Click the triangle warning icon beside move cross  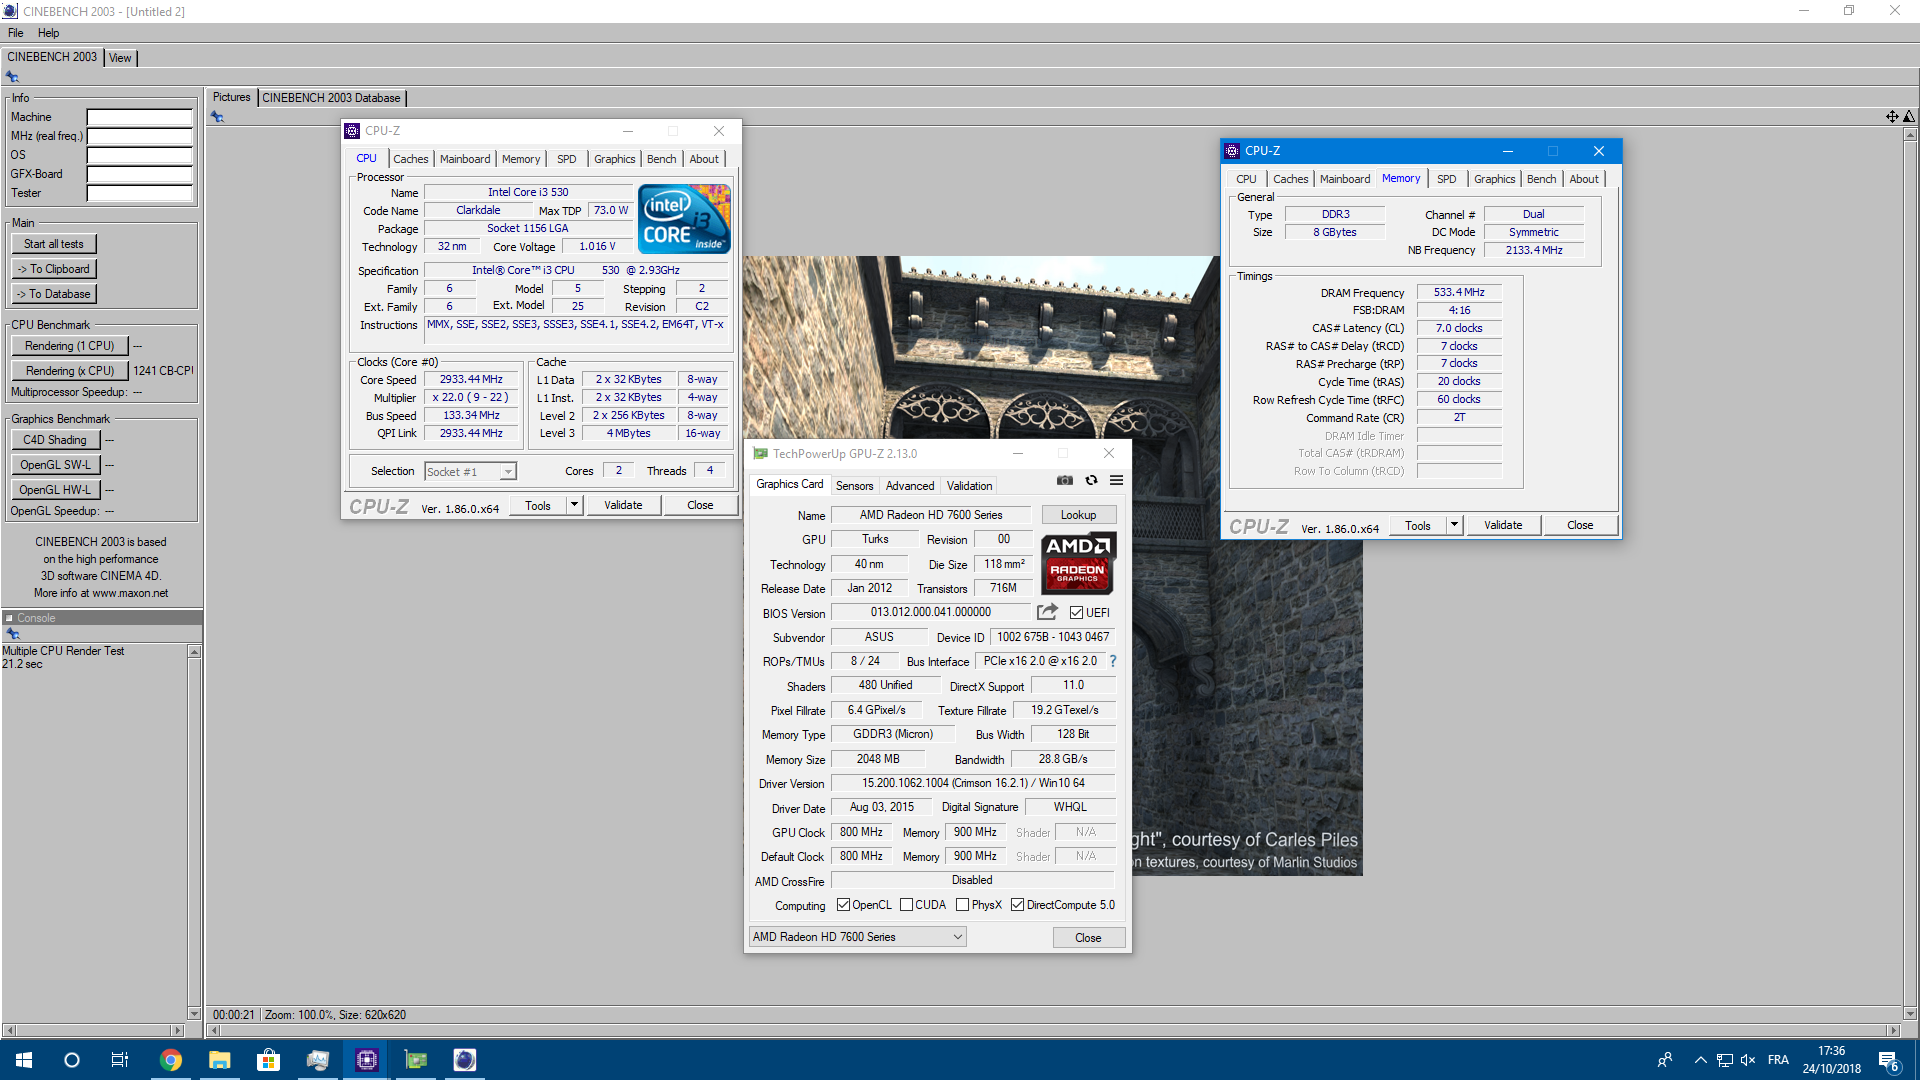pyautogui.click(x=1909, y=117)
